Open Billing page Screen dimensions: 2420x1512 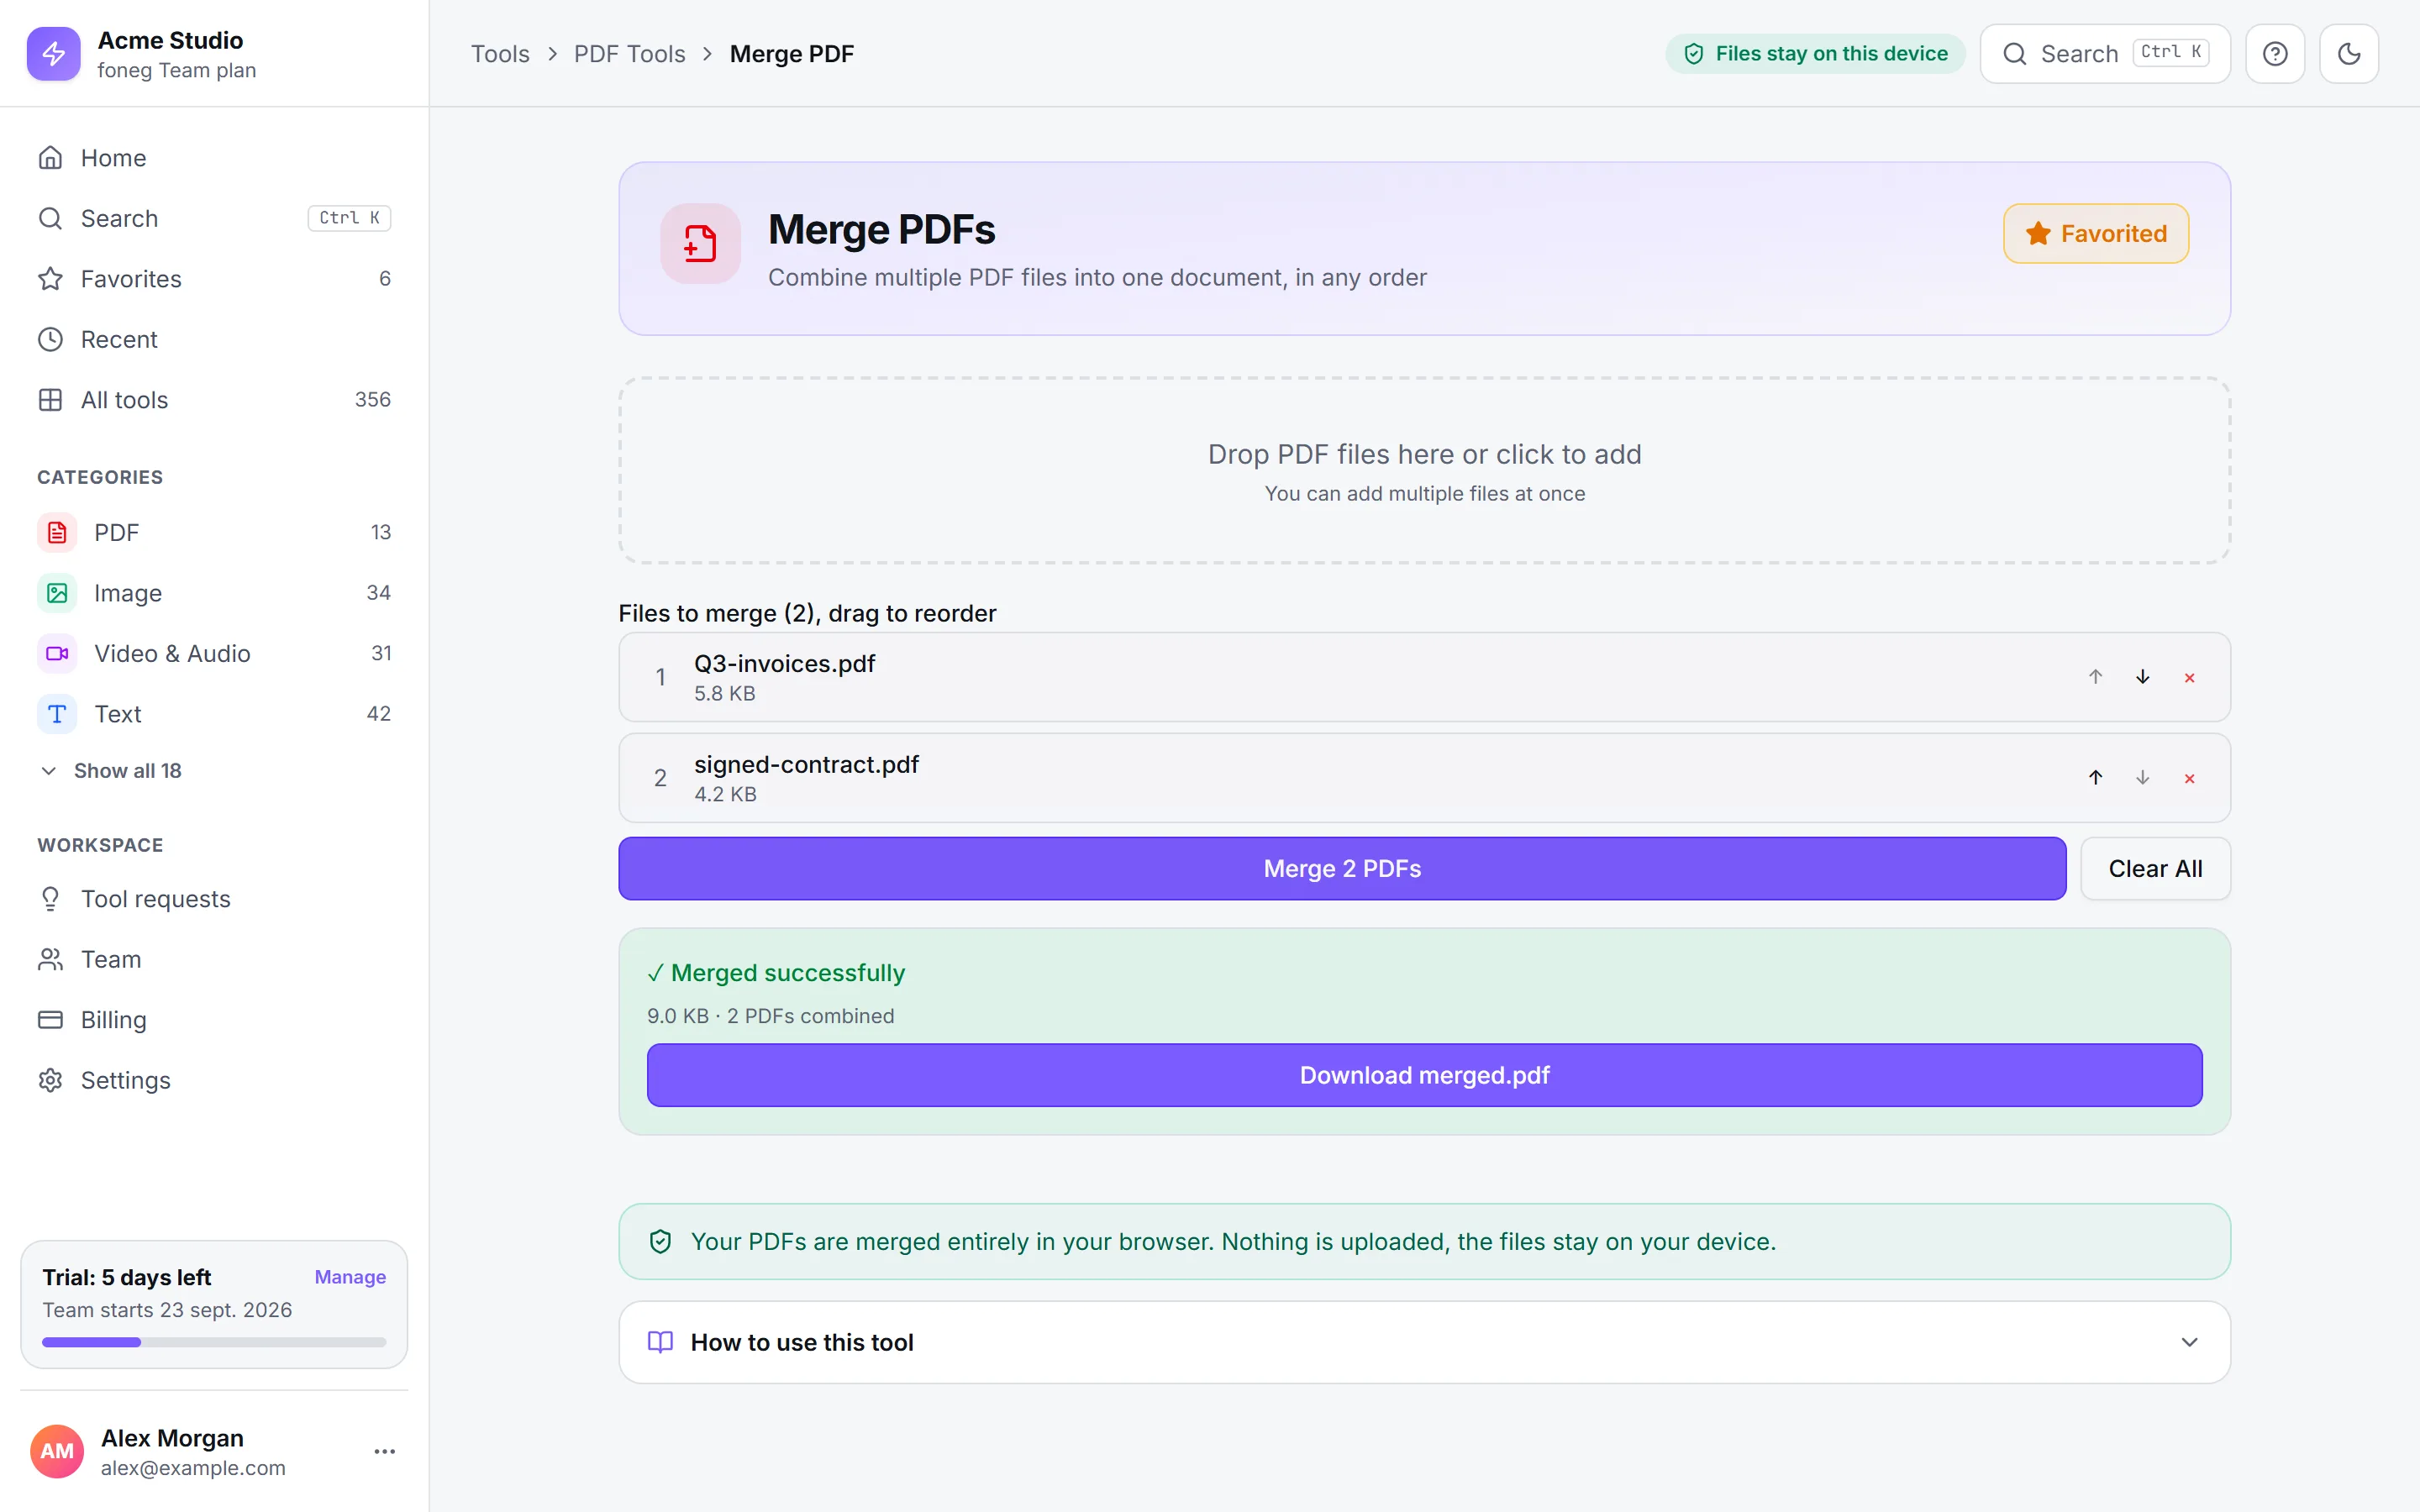tap(214, 1020)
